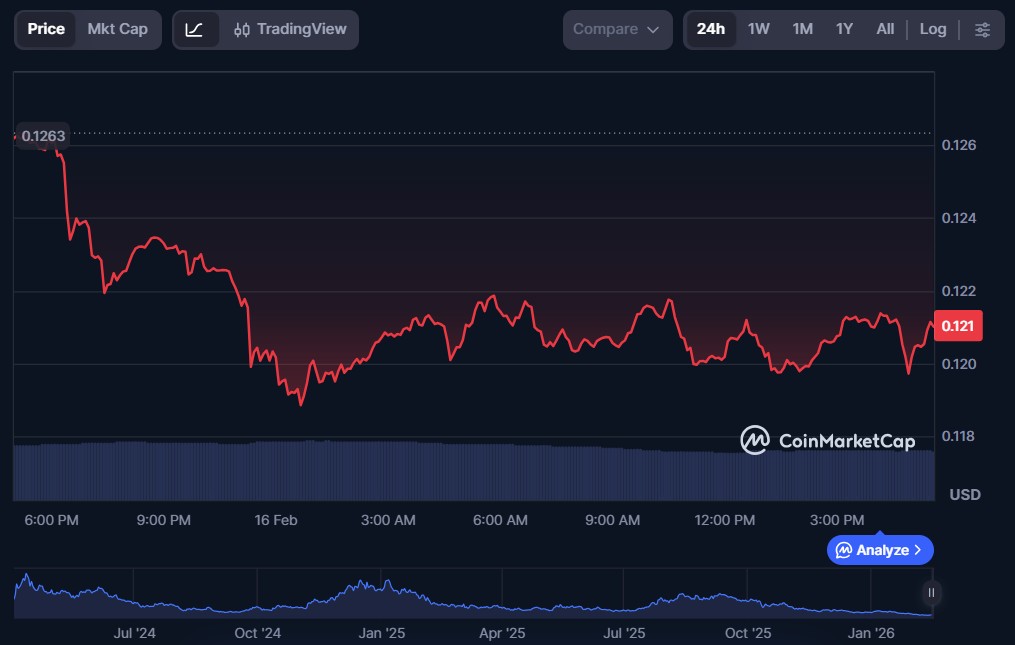The height and width of the screenshot is (645, 1015).
Task: Select the Price tab
Action: 46,29
